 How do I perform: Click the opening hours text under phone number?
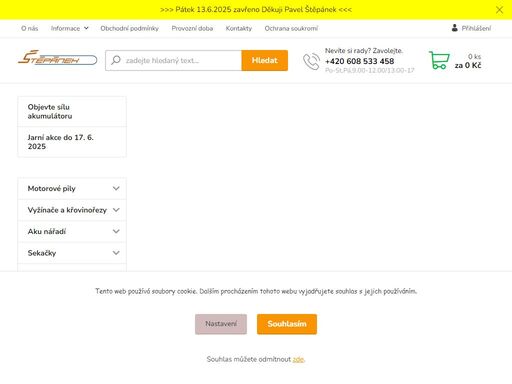(370, 70)
